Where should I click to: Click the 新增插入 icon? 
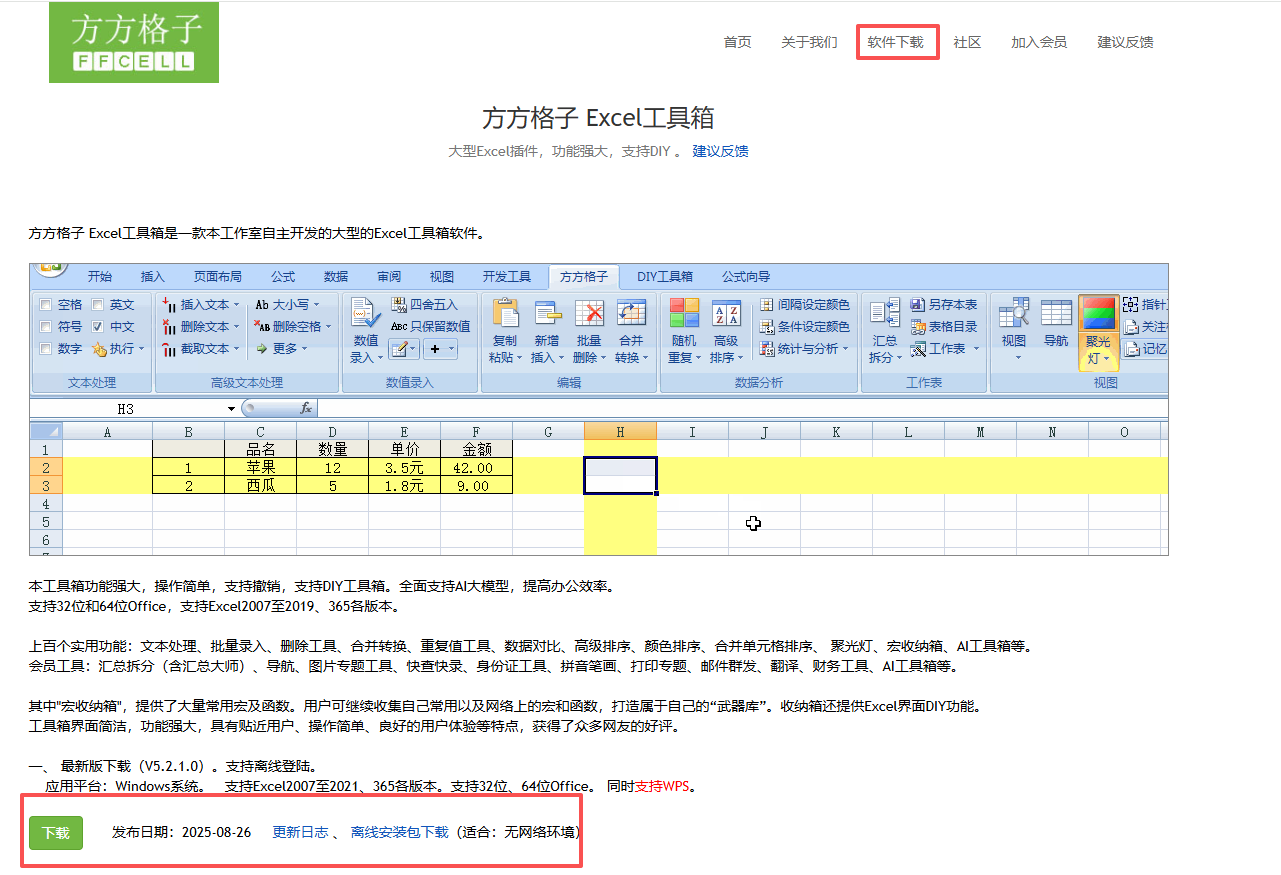[547, 313]
